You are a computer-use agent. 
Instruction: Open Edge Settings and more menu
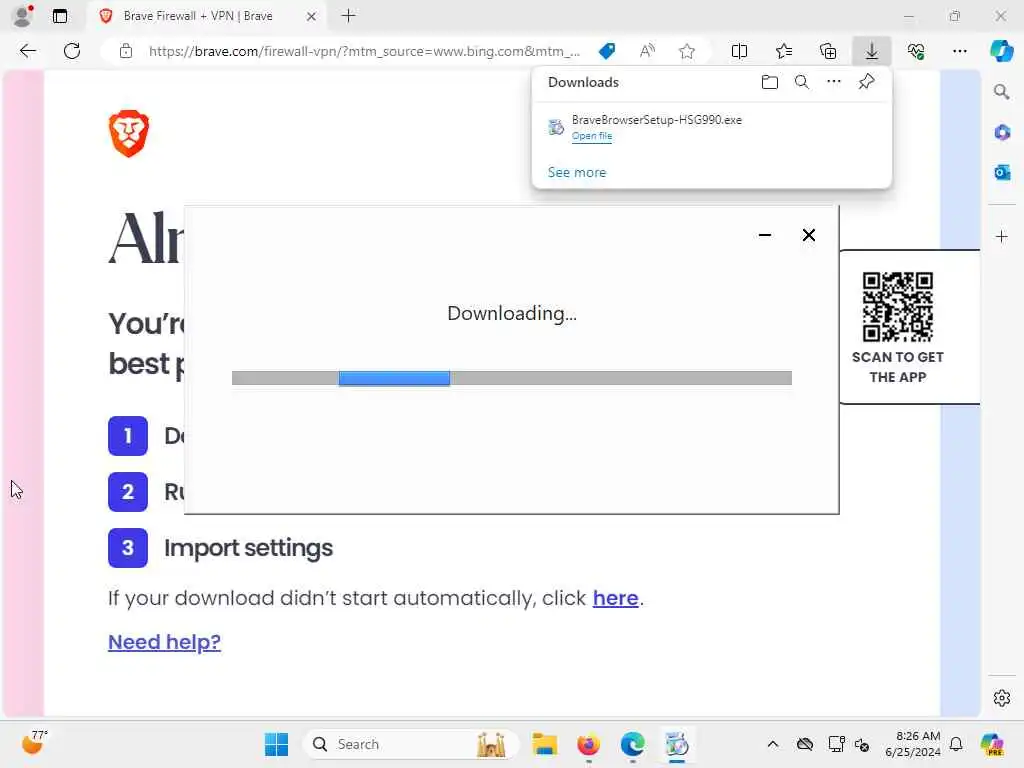959,51
